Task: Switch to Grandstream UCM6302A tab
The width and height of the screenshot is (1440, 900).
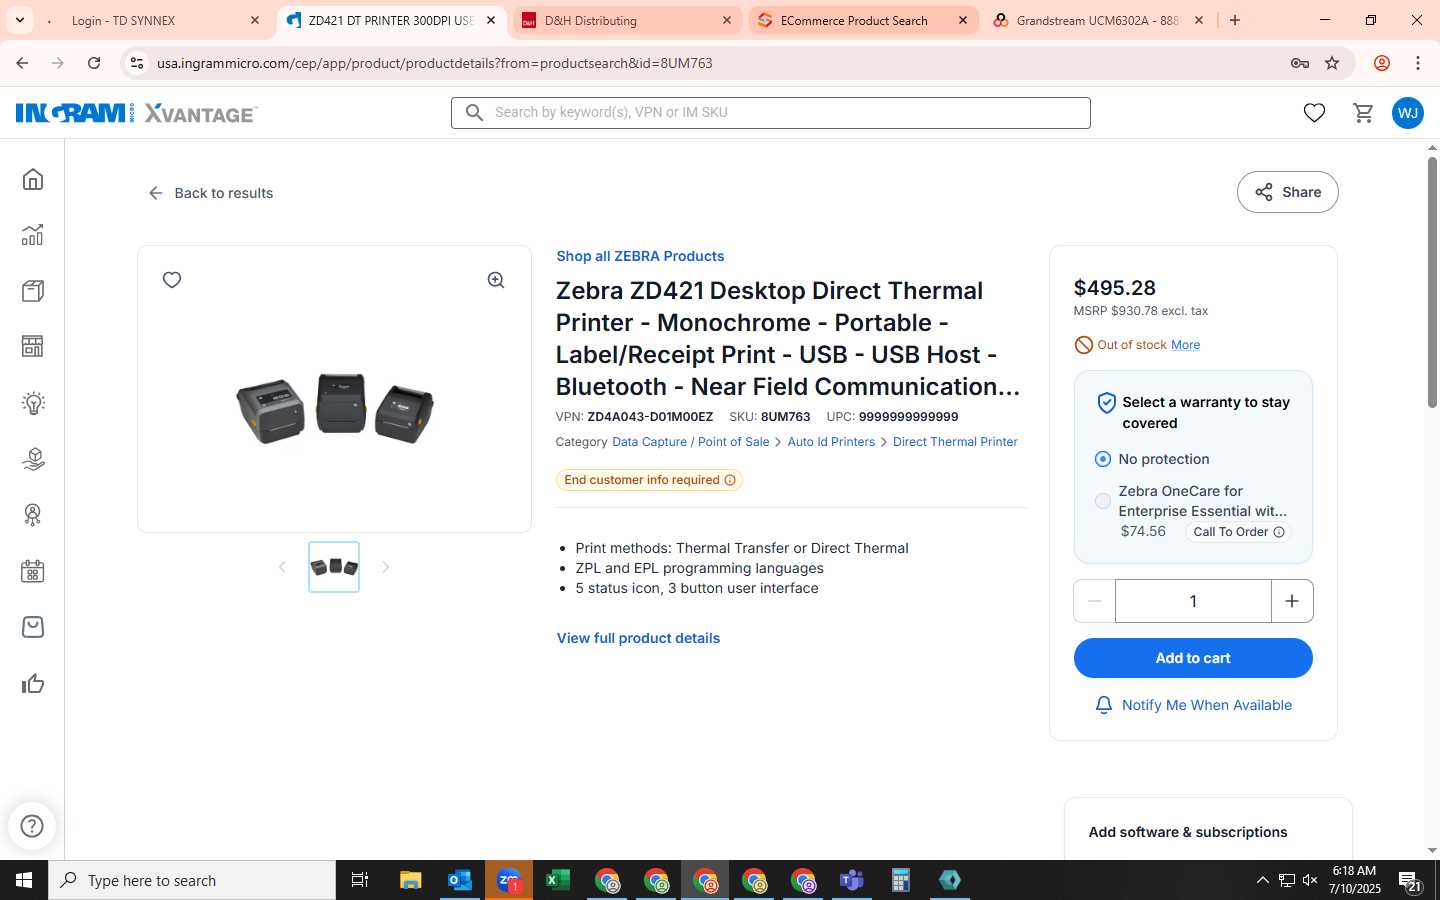Action: point(1098,20)
